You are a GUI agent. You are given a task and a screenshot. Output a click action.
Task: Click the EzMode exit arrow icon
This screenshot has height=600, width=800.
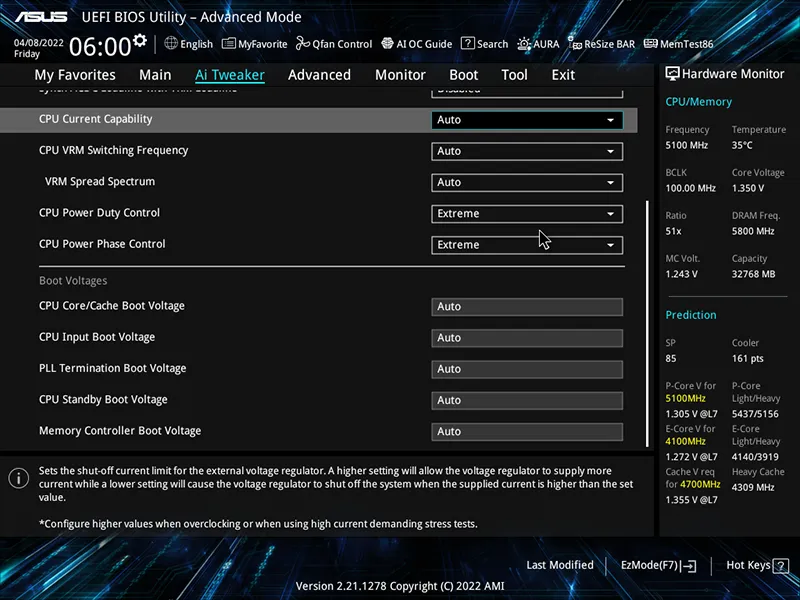pyautogui.click(x=688, y=565)
